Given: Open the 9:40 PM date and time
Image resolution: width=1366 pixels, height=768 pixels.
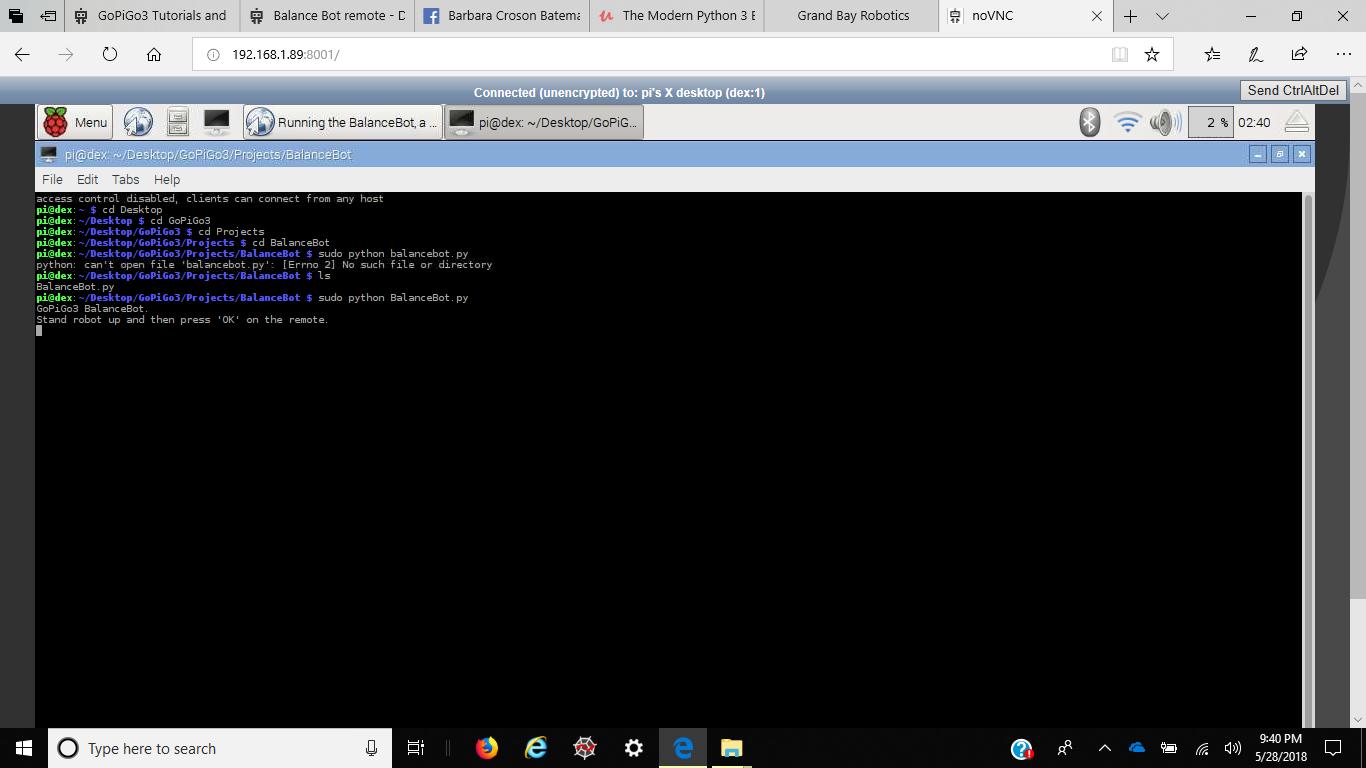Looking at the screenshot, I should [1280, 748].
